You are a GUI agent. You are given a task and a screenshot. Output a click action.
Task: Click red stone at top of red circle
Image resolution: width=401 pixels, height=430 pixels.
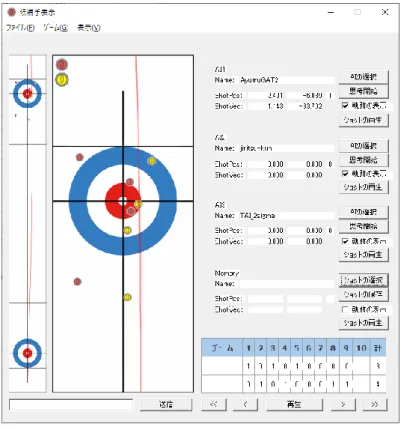pyautogui.click(x=130, y=182)
